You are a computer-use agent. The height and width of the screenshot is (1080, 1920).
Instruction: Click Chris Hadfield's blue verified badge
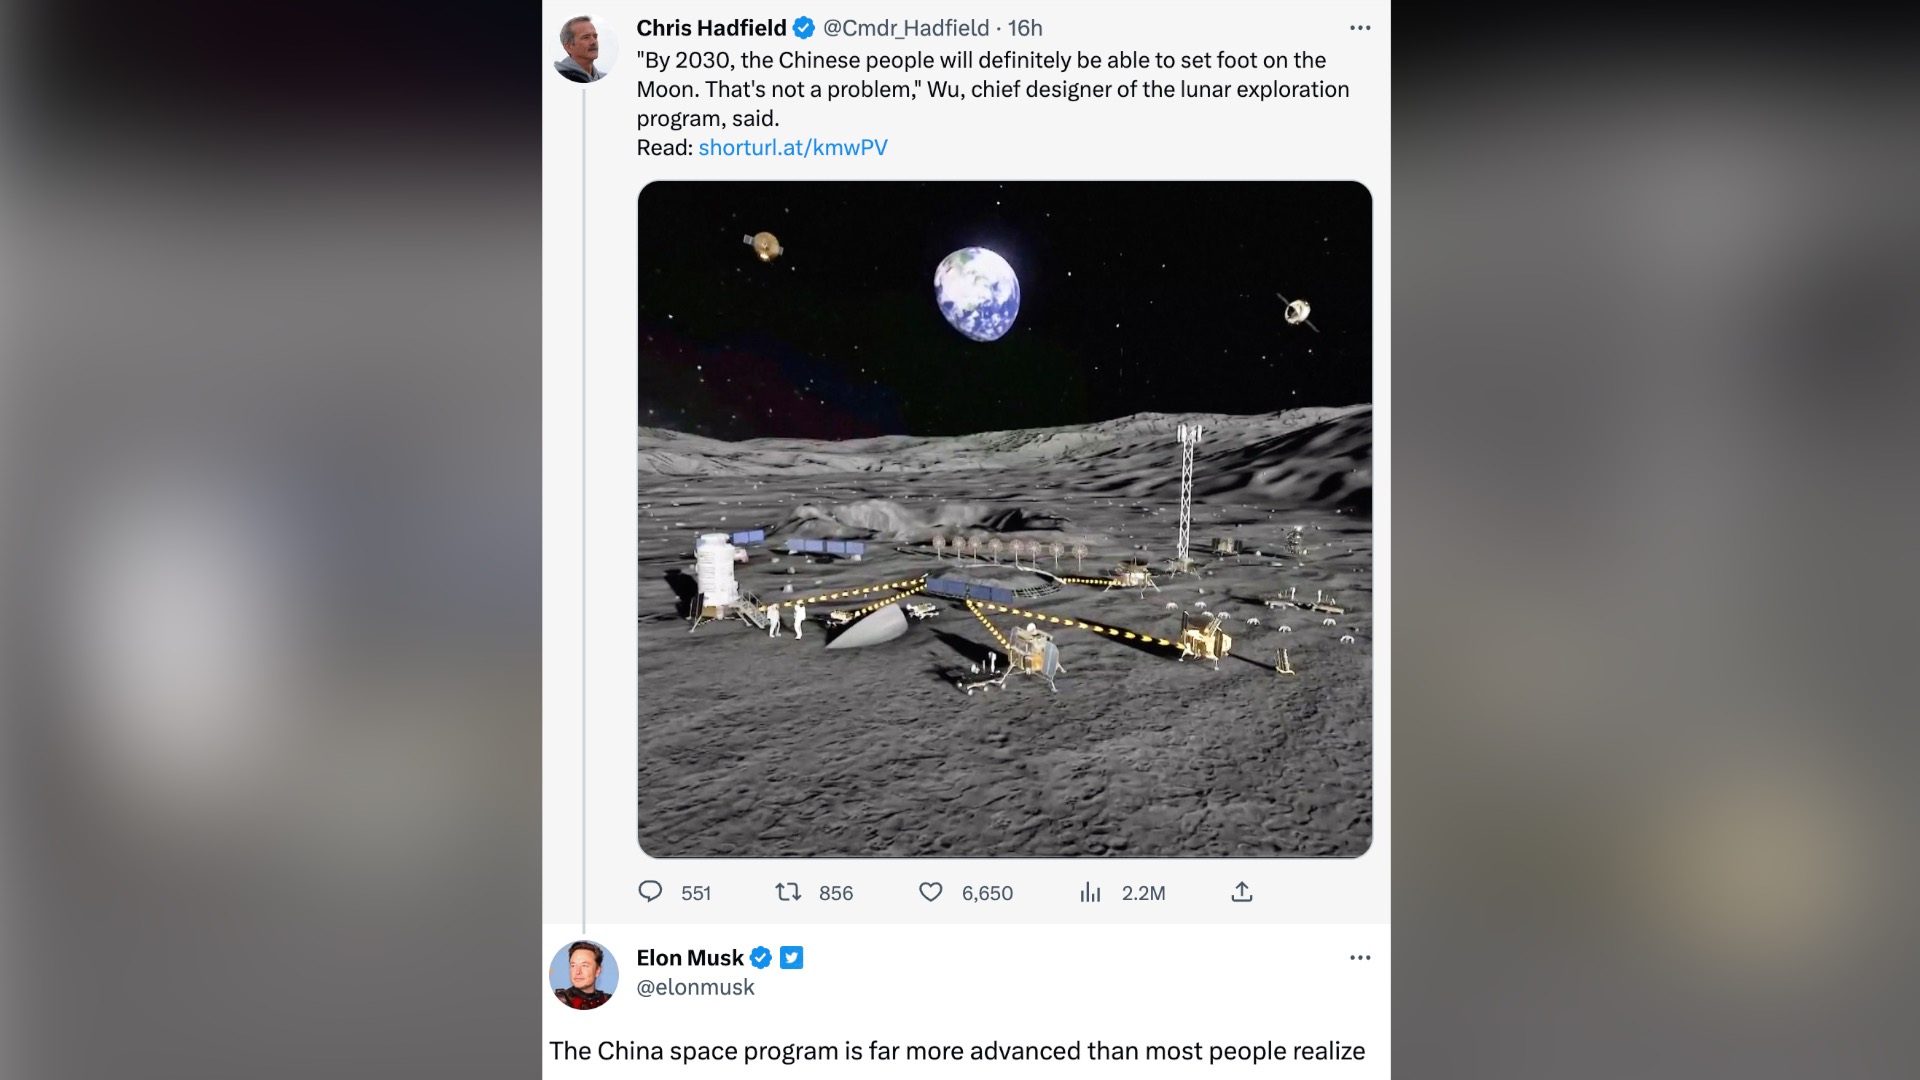click(x=804, y=28)
